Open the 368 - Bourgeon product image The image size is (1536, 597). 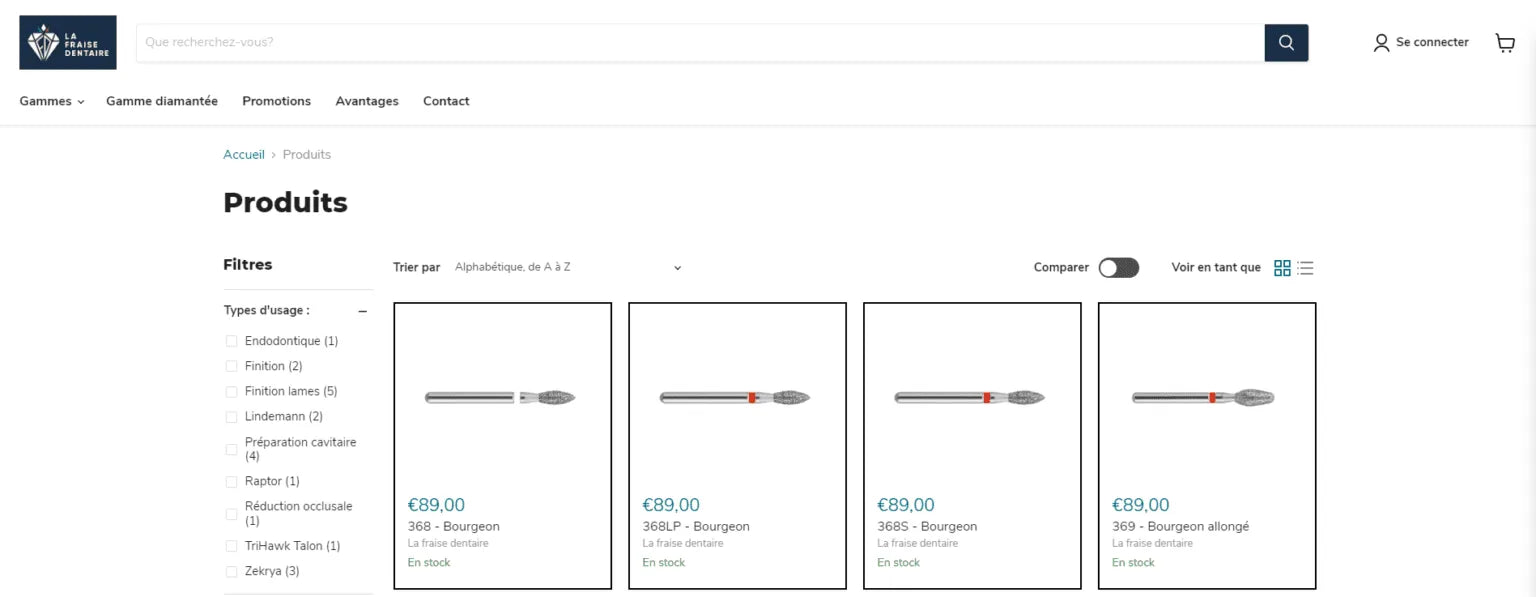pyautogui.click(x=502, y=397)
